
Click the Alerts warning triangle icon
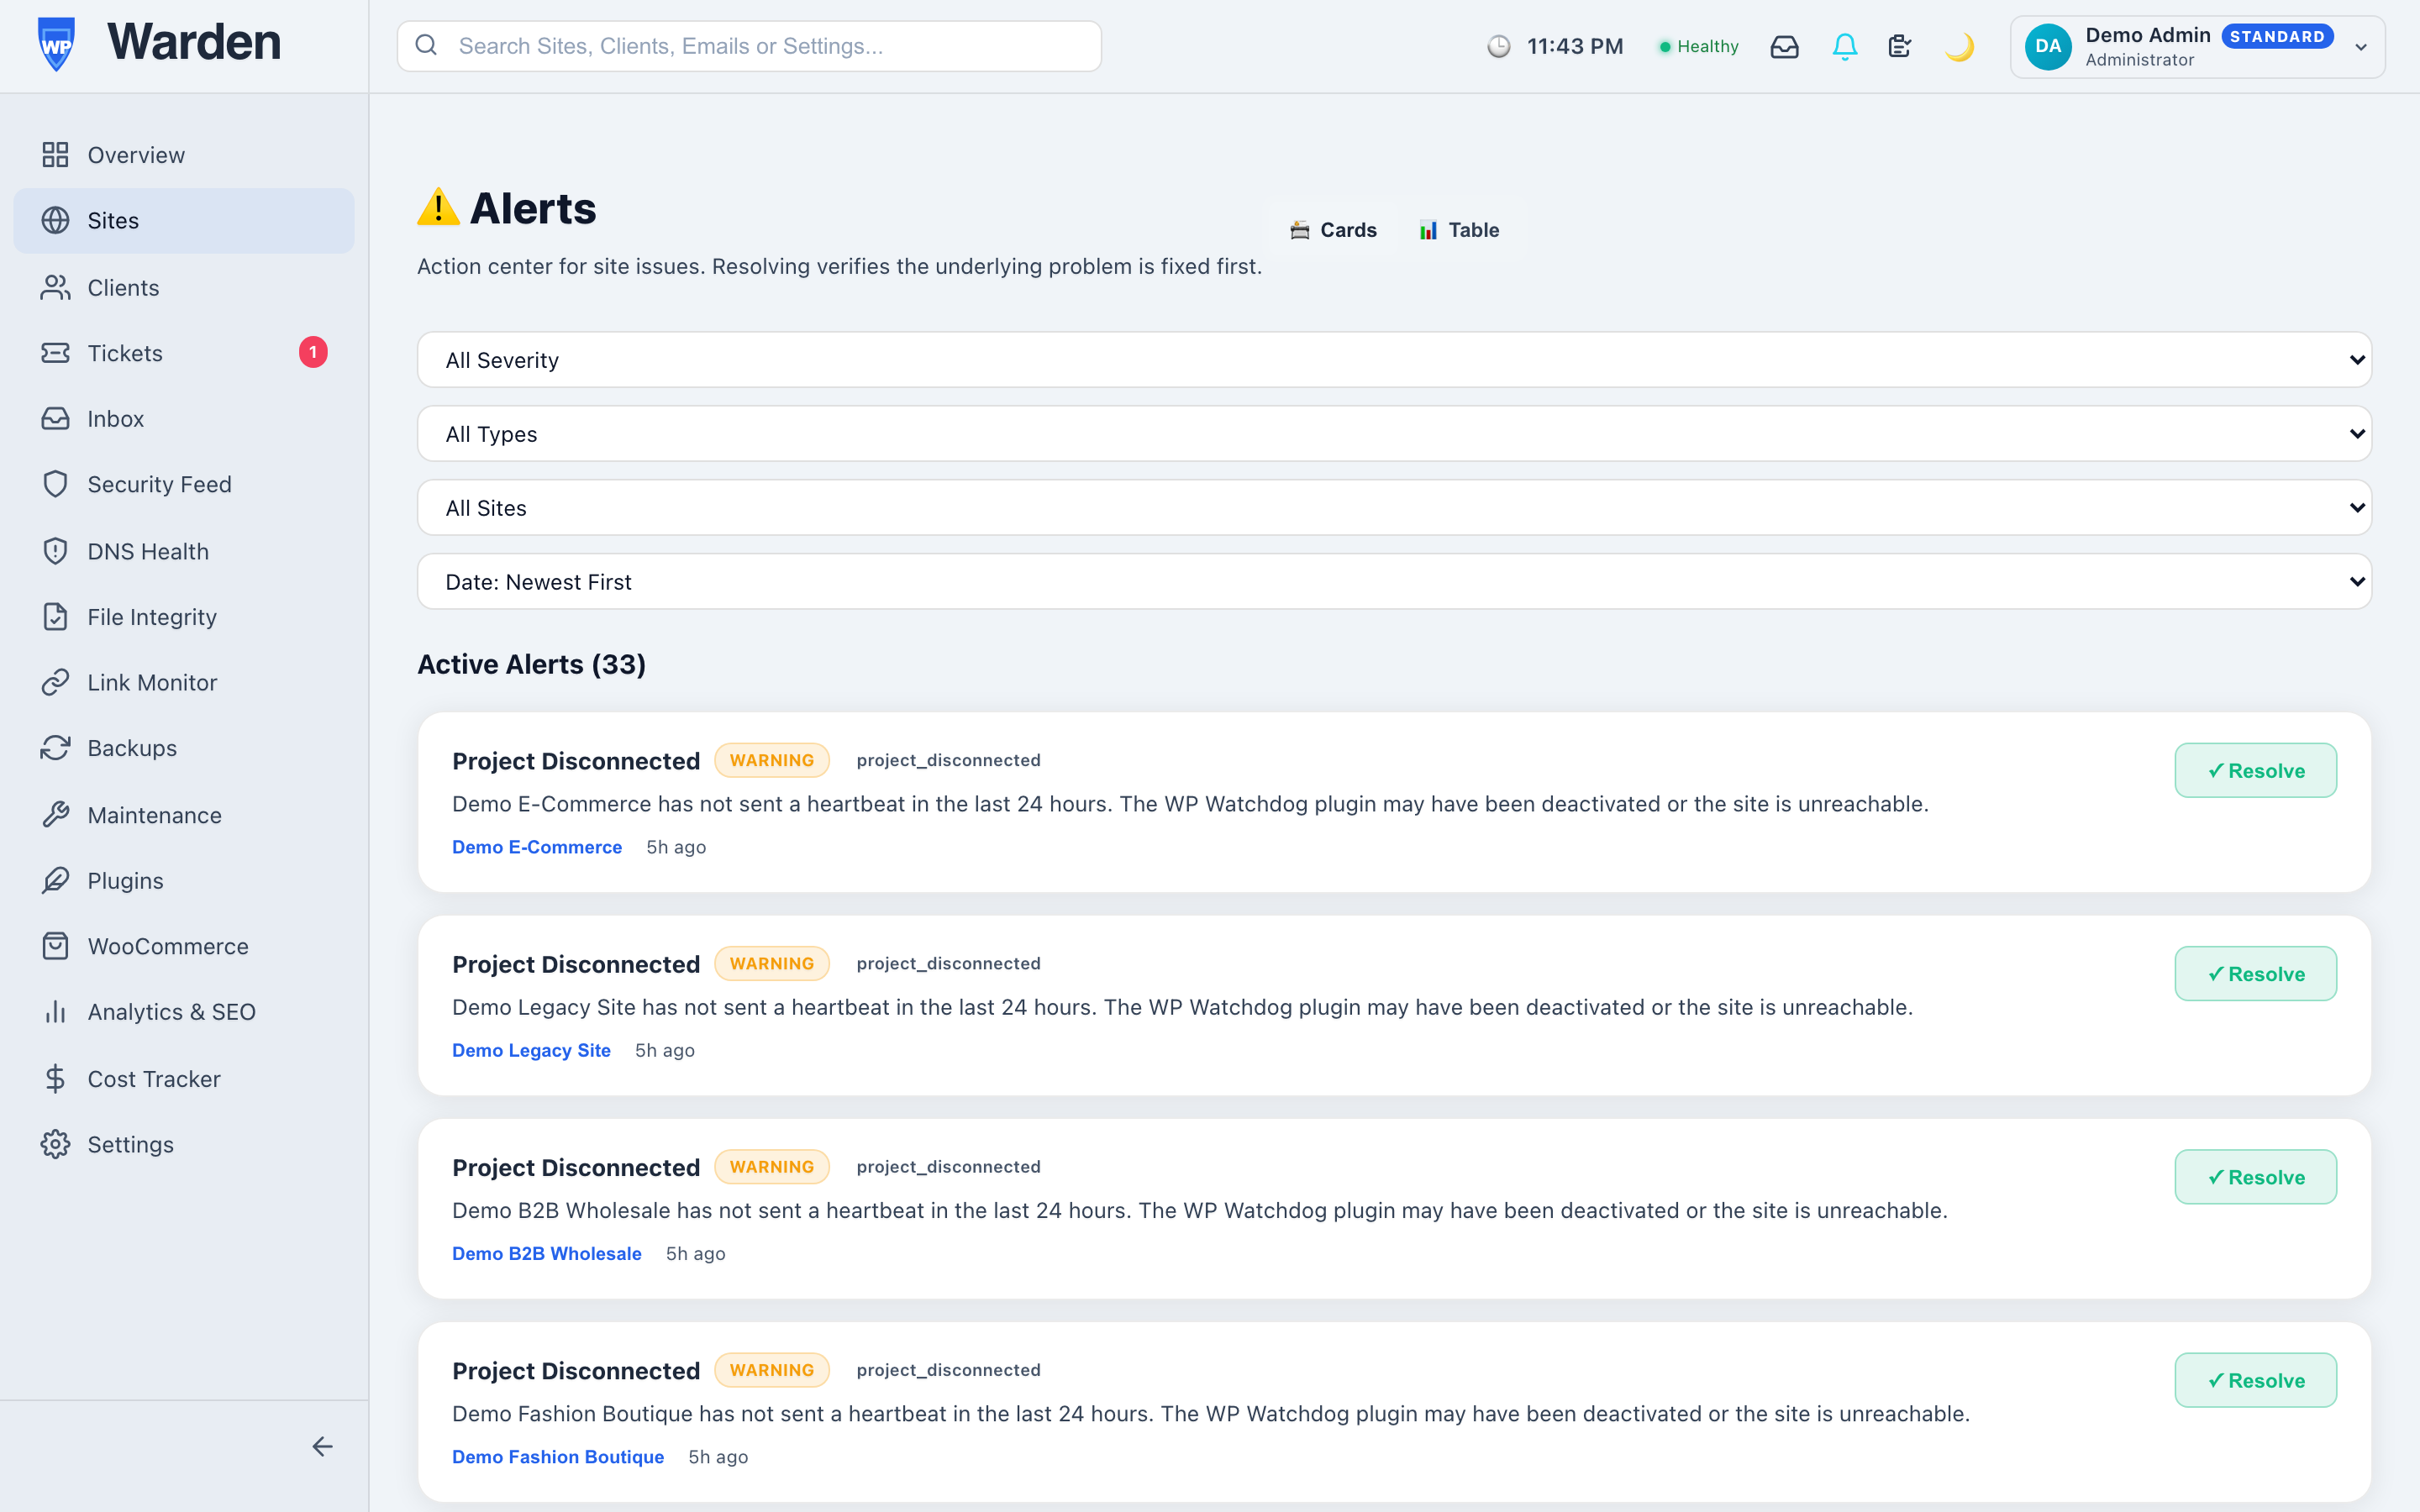438,207
